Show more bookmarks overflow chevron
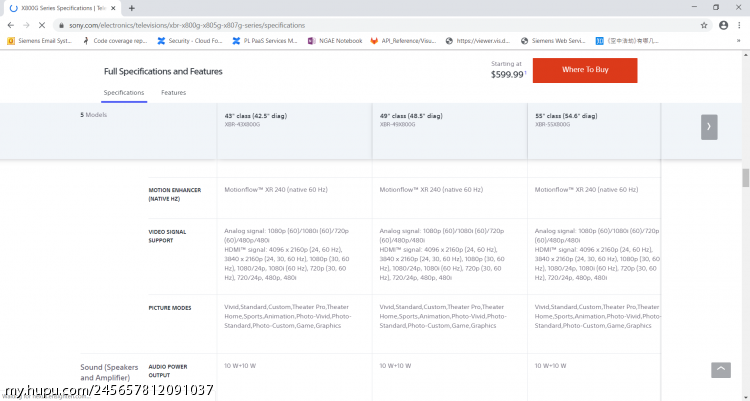This screenshot has height=401, width=750. coord(739,41)
